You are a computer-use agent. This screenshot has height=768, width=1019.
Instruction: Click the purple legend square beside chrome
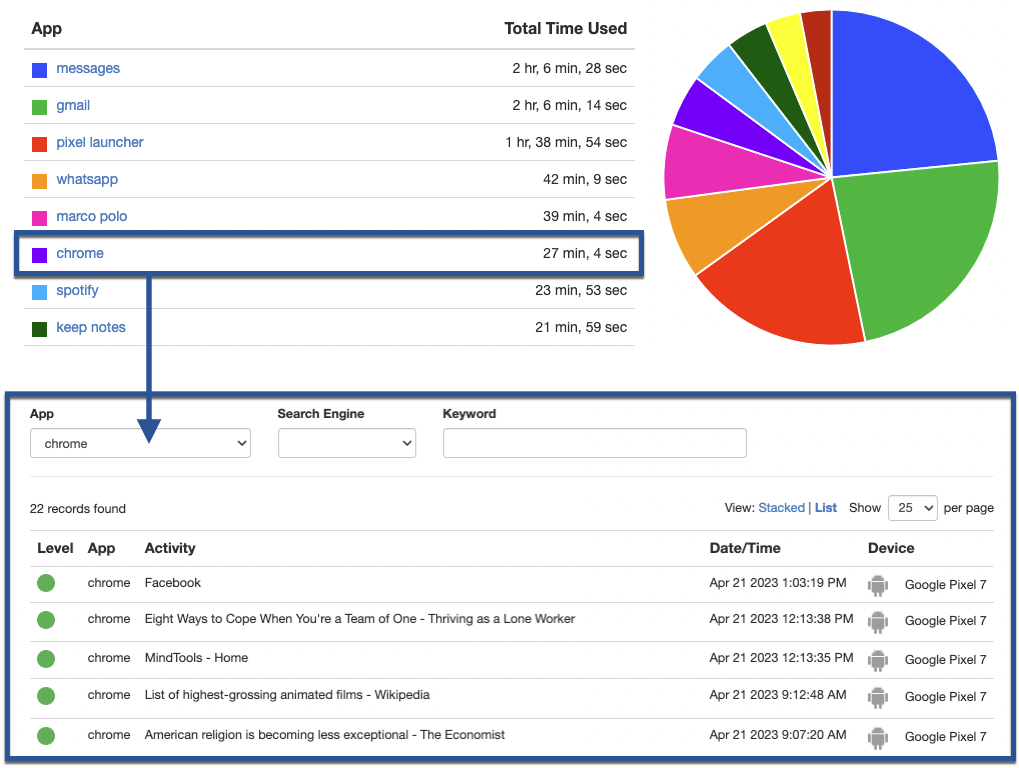[x=39, y=253]
